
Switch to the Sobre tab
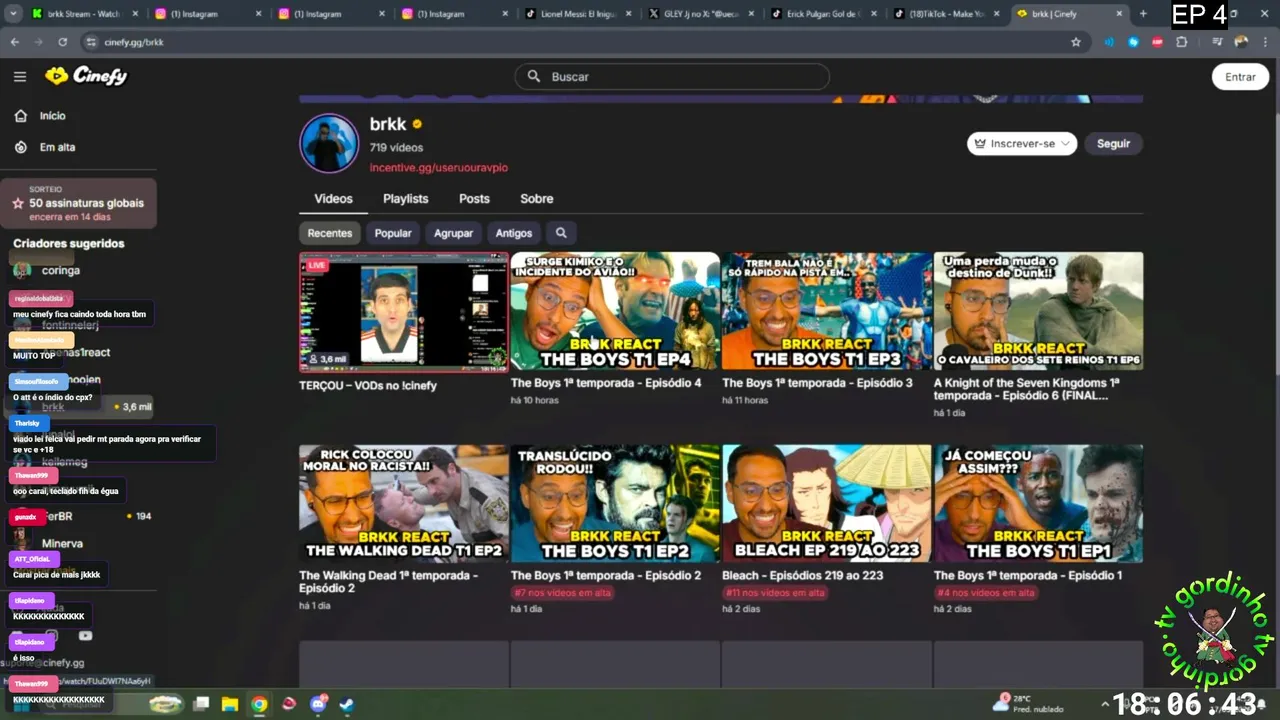click(536, 199)
